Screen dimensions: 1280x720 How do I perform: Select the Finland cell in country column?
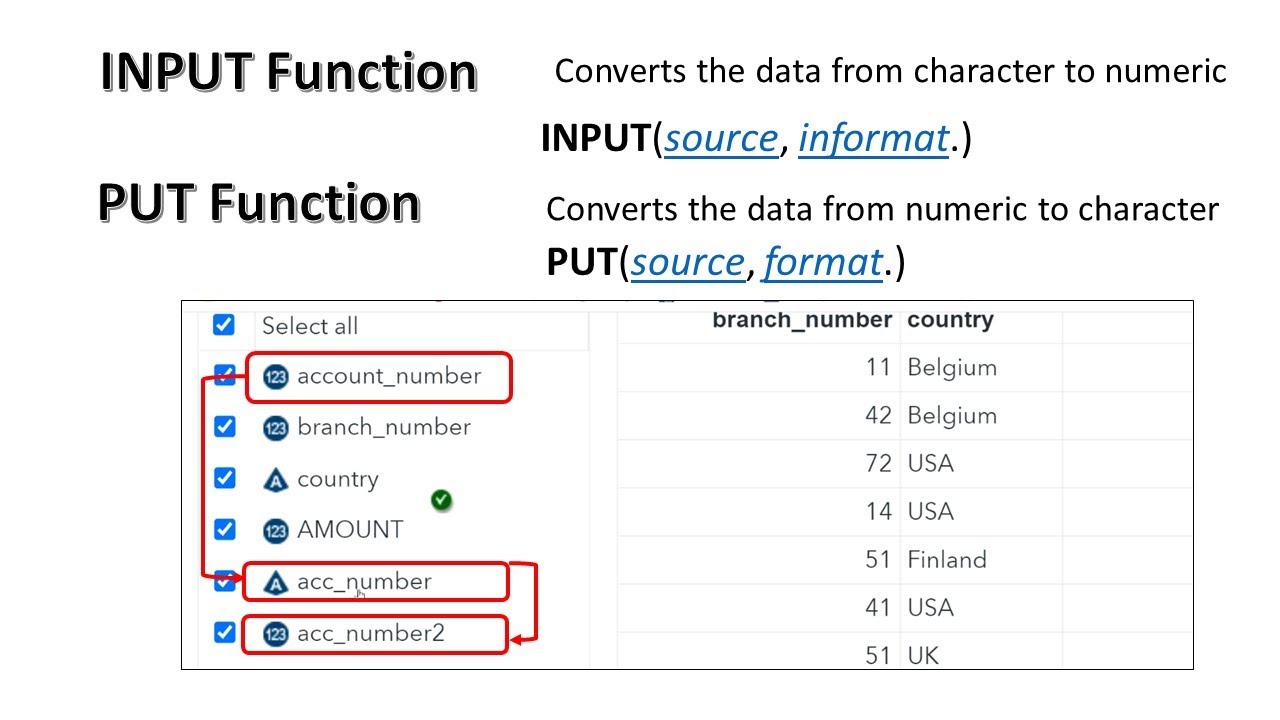pos(946,559)
